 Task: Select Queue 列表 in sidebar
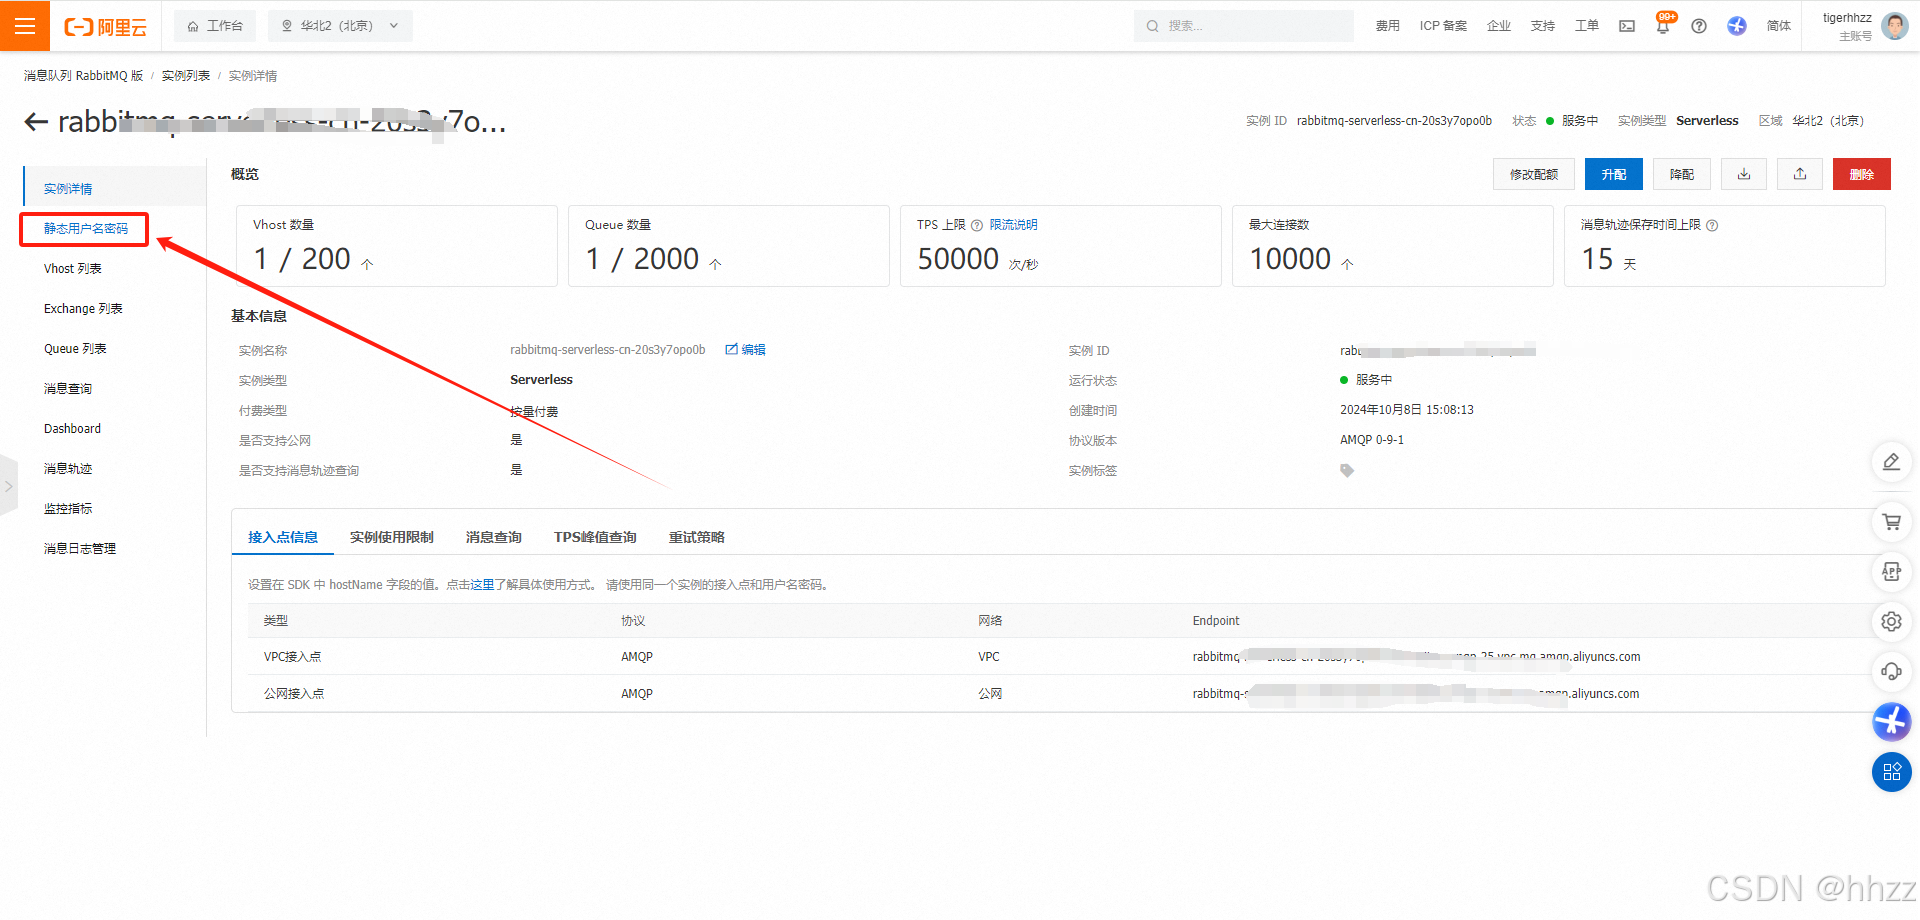pyautogui.click(x=75, y=349)
